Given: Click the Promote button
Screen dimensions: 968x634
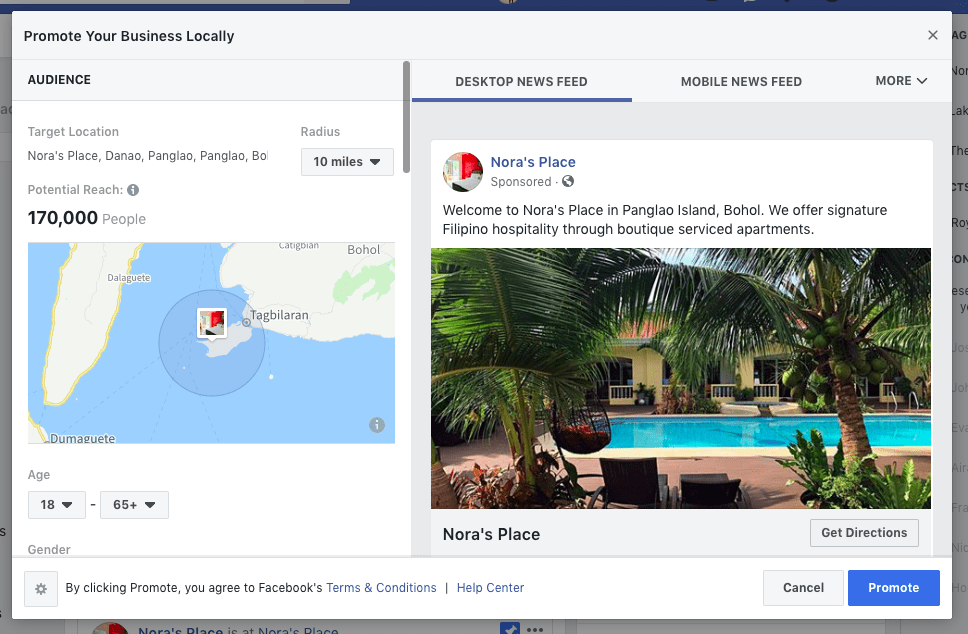Looking at the screenshot, I should click(x=893, y=588).
